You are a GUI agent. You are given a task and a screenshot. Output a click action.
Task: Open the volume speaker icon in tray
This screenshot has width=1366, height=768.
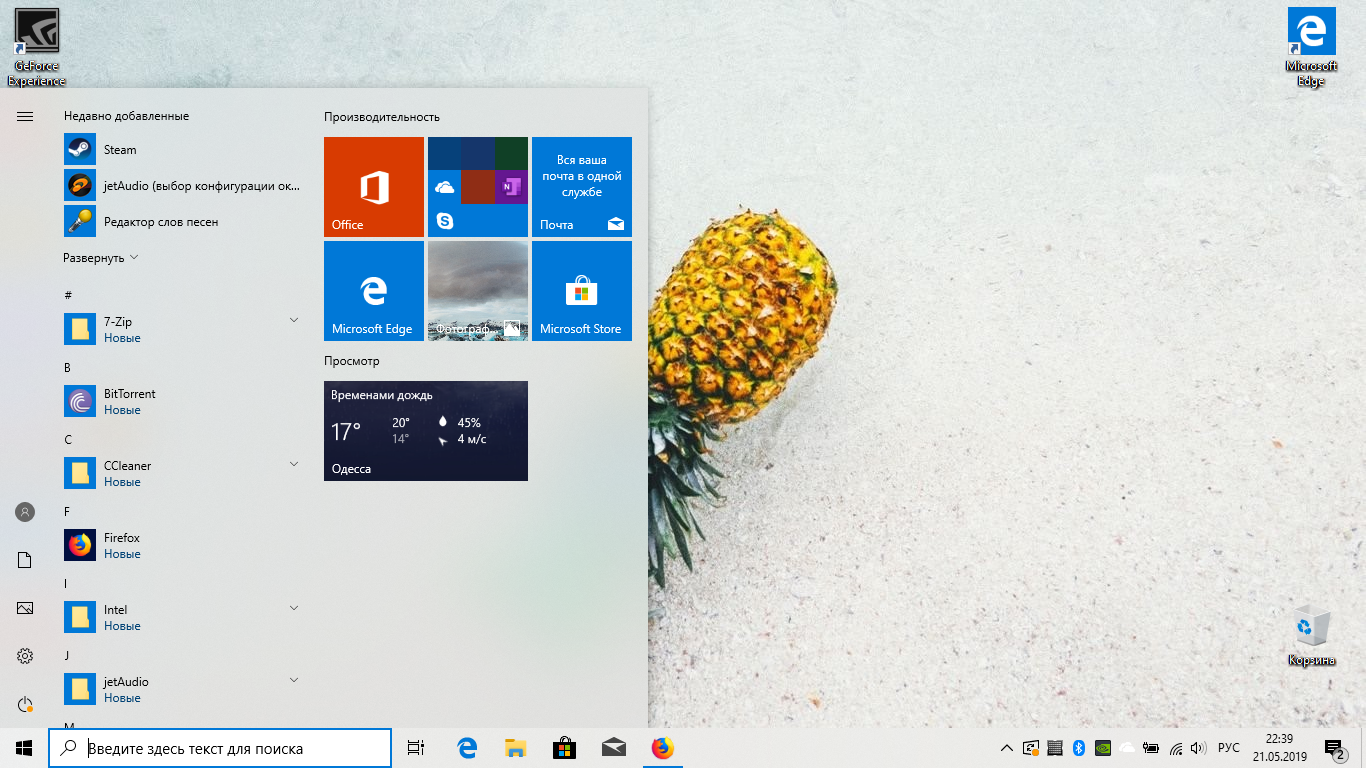pyautogui.click(x=1199, y=748)
